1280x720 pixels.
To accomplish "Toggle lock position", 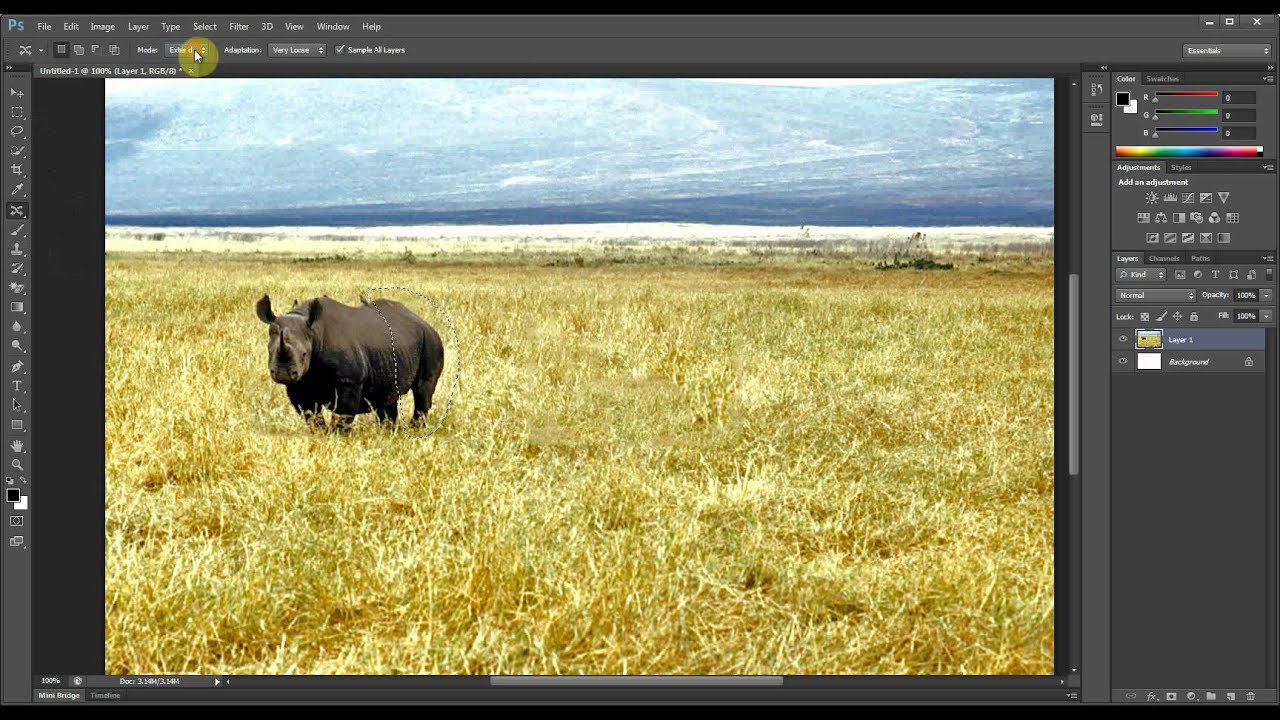I will [1177, 317].
